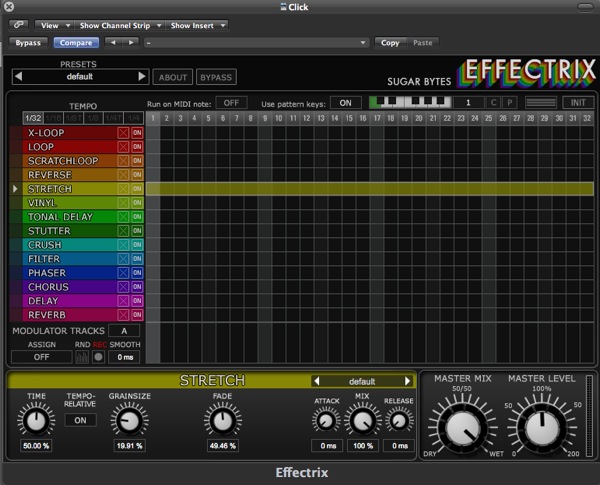
Task: Clear the SCRATCHLOOP track with its X icon
Action: tap(123, 161)
